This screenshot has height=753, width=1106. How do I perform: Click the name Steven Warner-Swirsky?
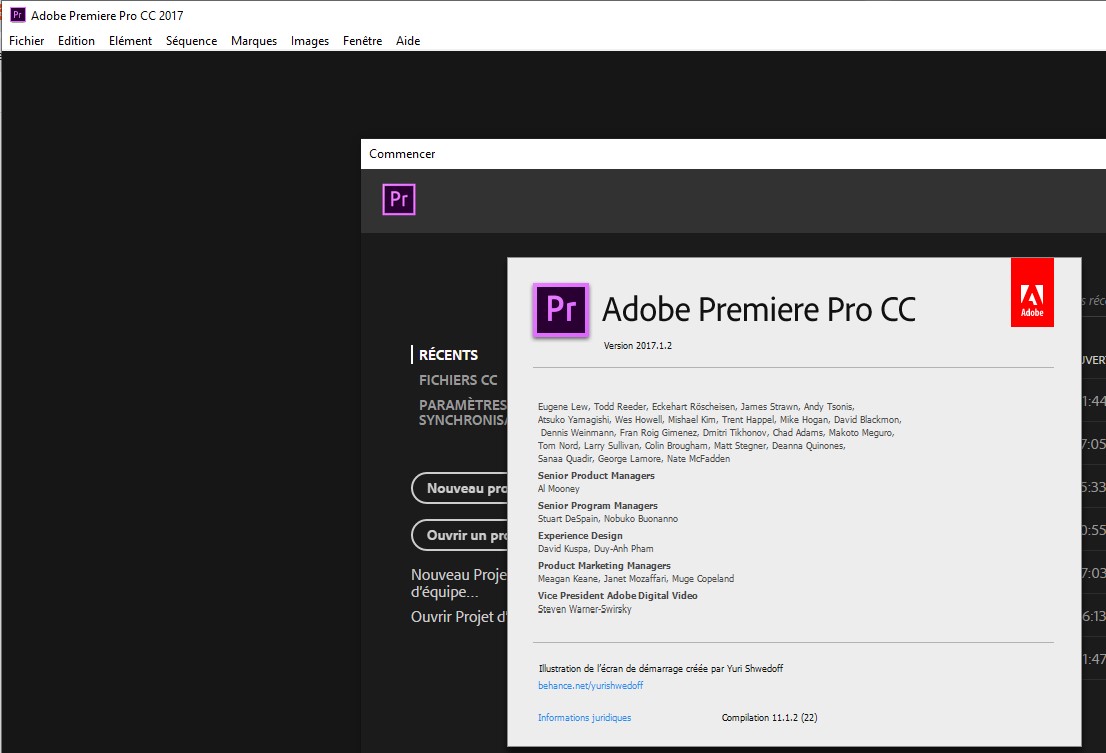[584, 609]
